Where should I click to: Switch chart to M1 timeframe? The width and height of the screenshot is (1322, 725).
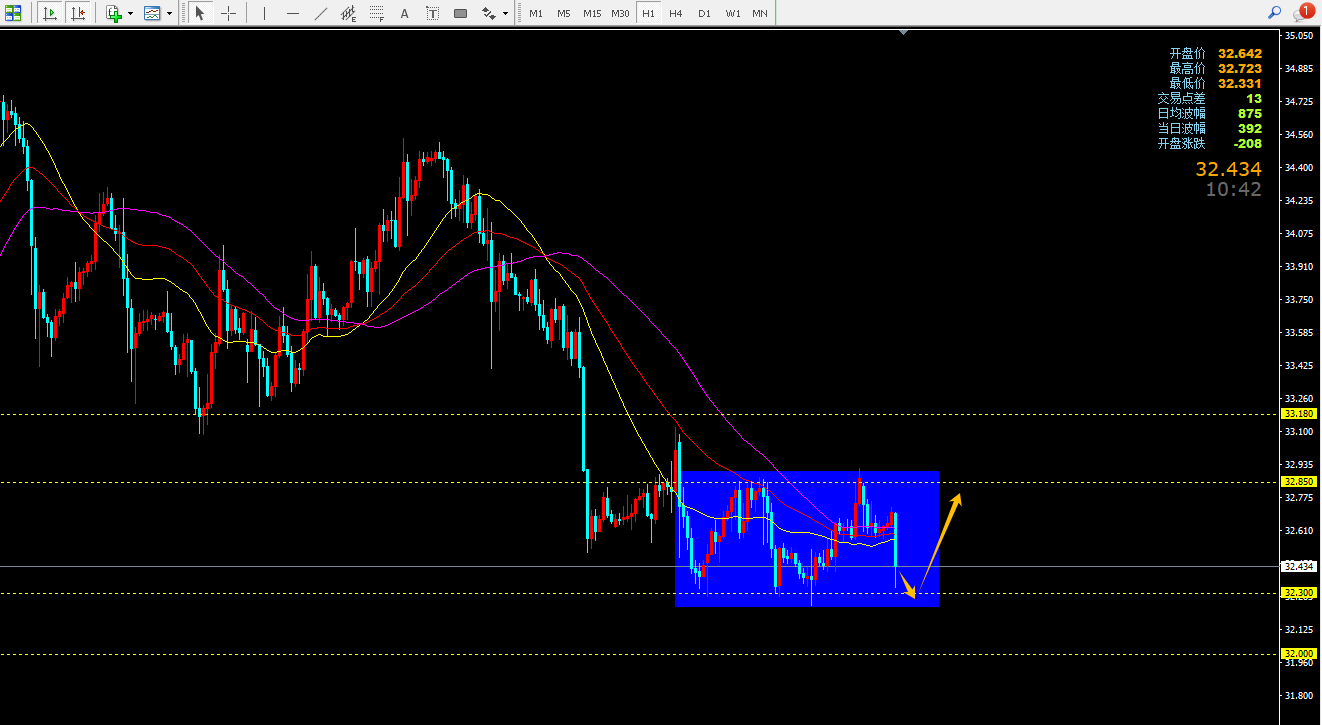(x=536, y=14)
